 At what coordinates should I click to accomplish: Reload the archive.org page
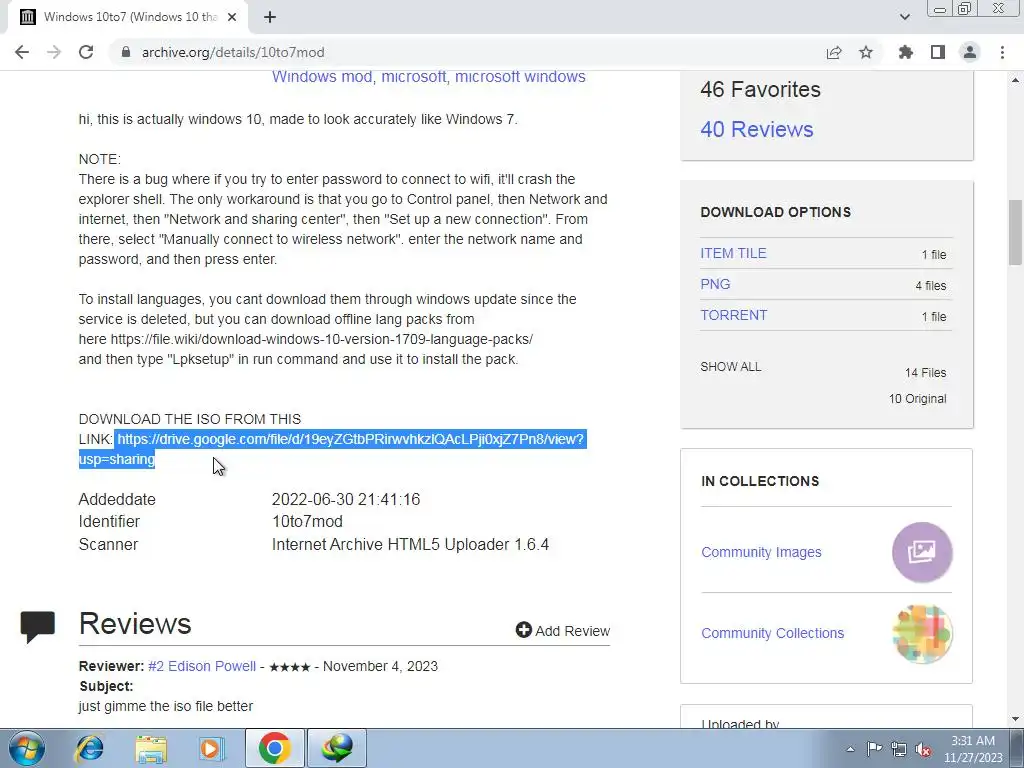[x=86, y=52]
